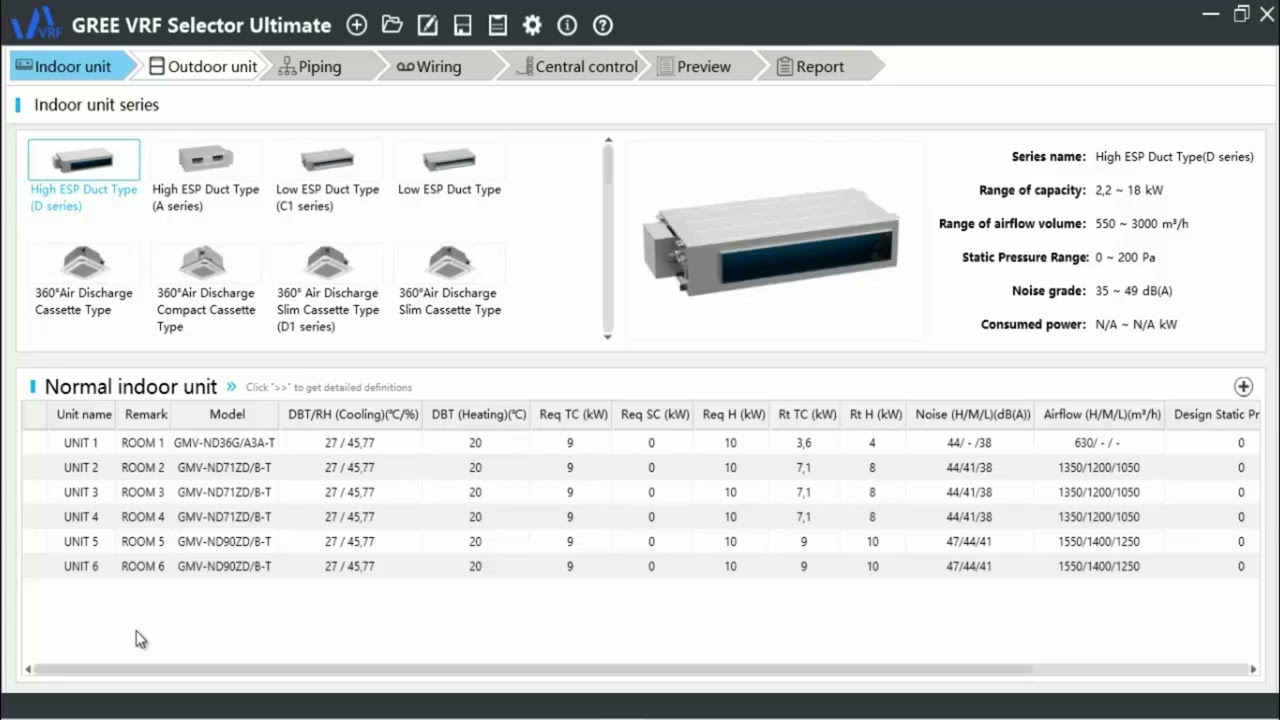The height and width of the screenshot is (720, 1280).
Task: Open help with the question mark icon
Action: click(x=602, y=25)
